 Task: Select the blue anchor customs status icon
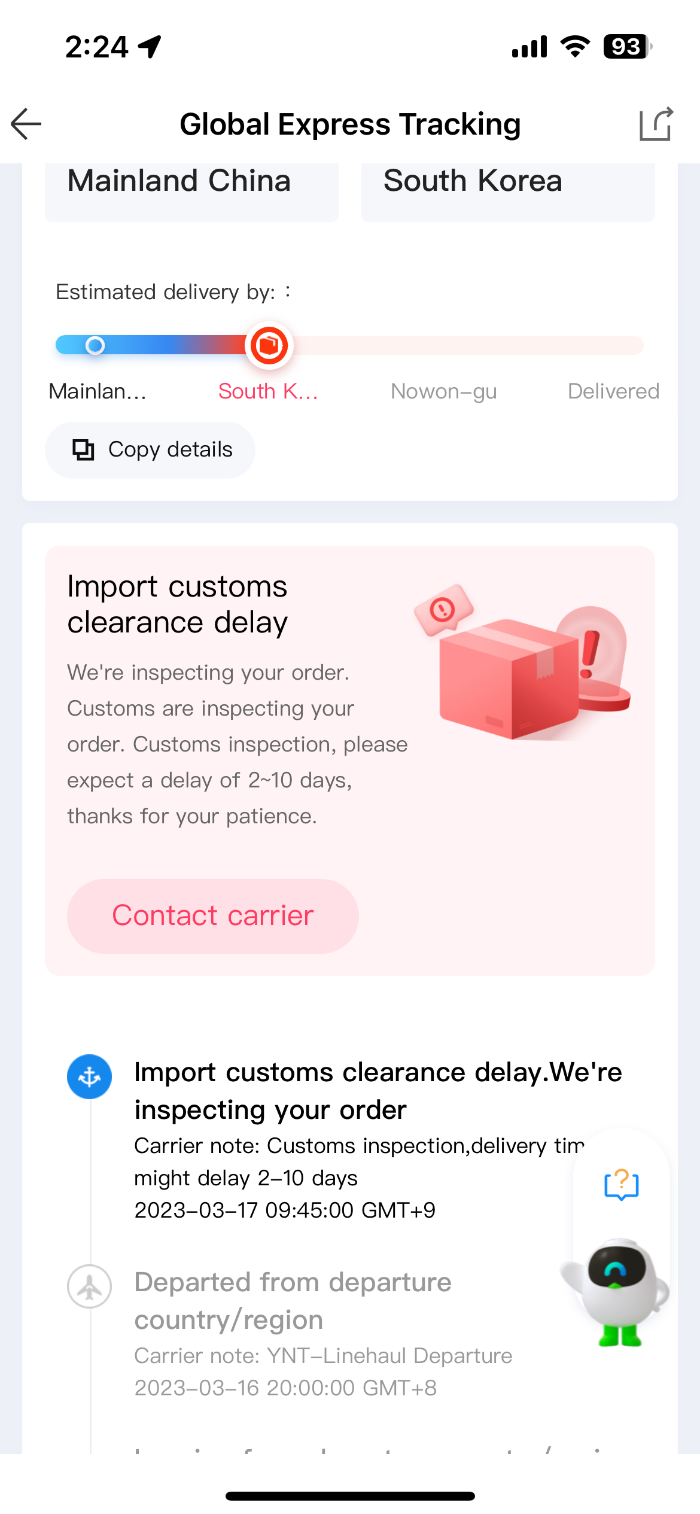point(90,1077)
